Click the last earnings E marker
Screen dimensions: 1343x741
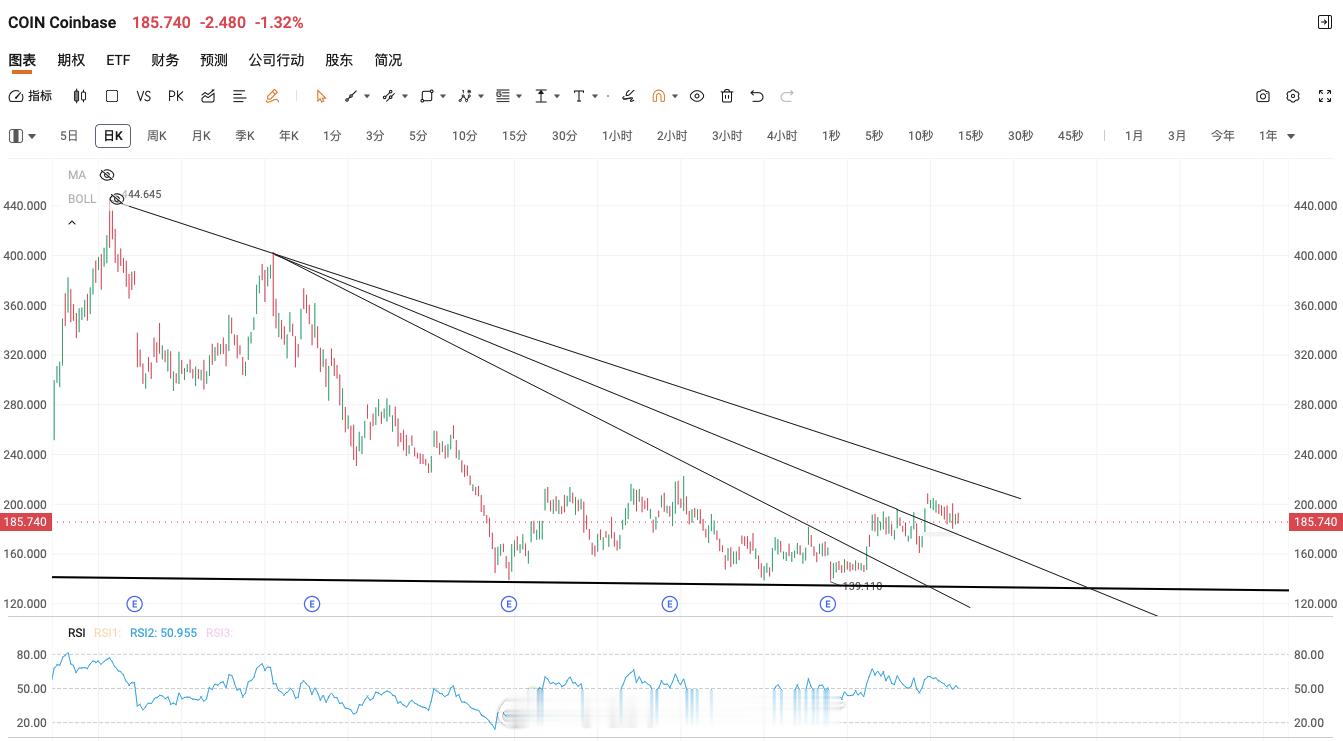click(828, 604)
